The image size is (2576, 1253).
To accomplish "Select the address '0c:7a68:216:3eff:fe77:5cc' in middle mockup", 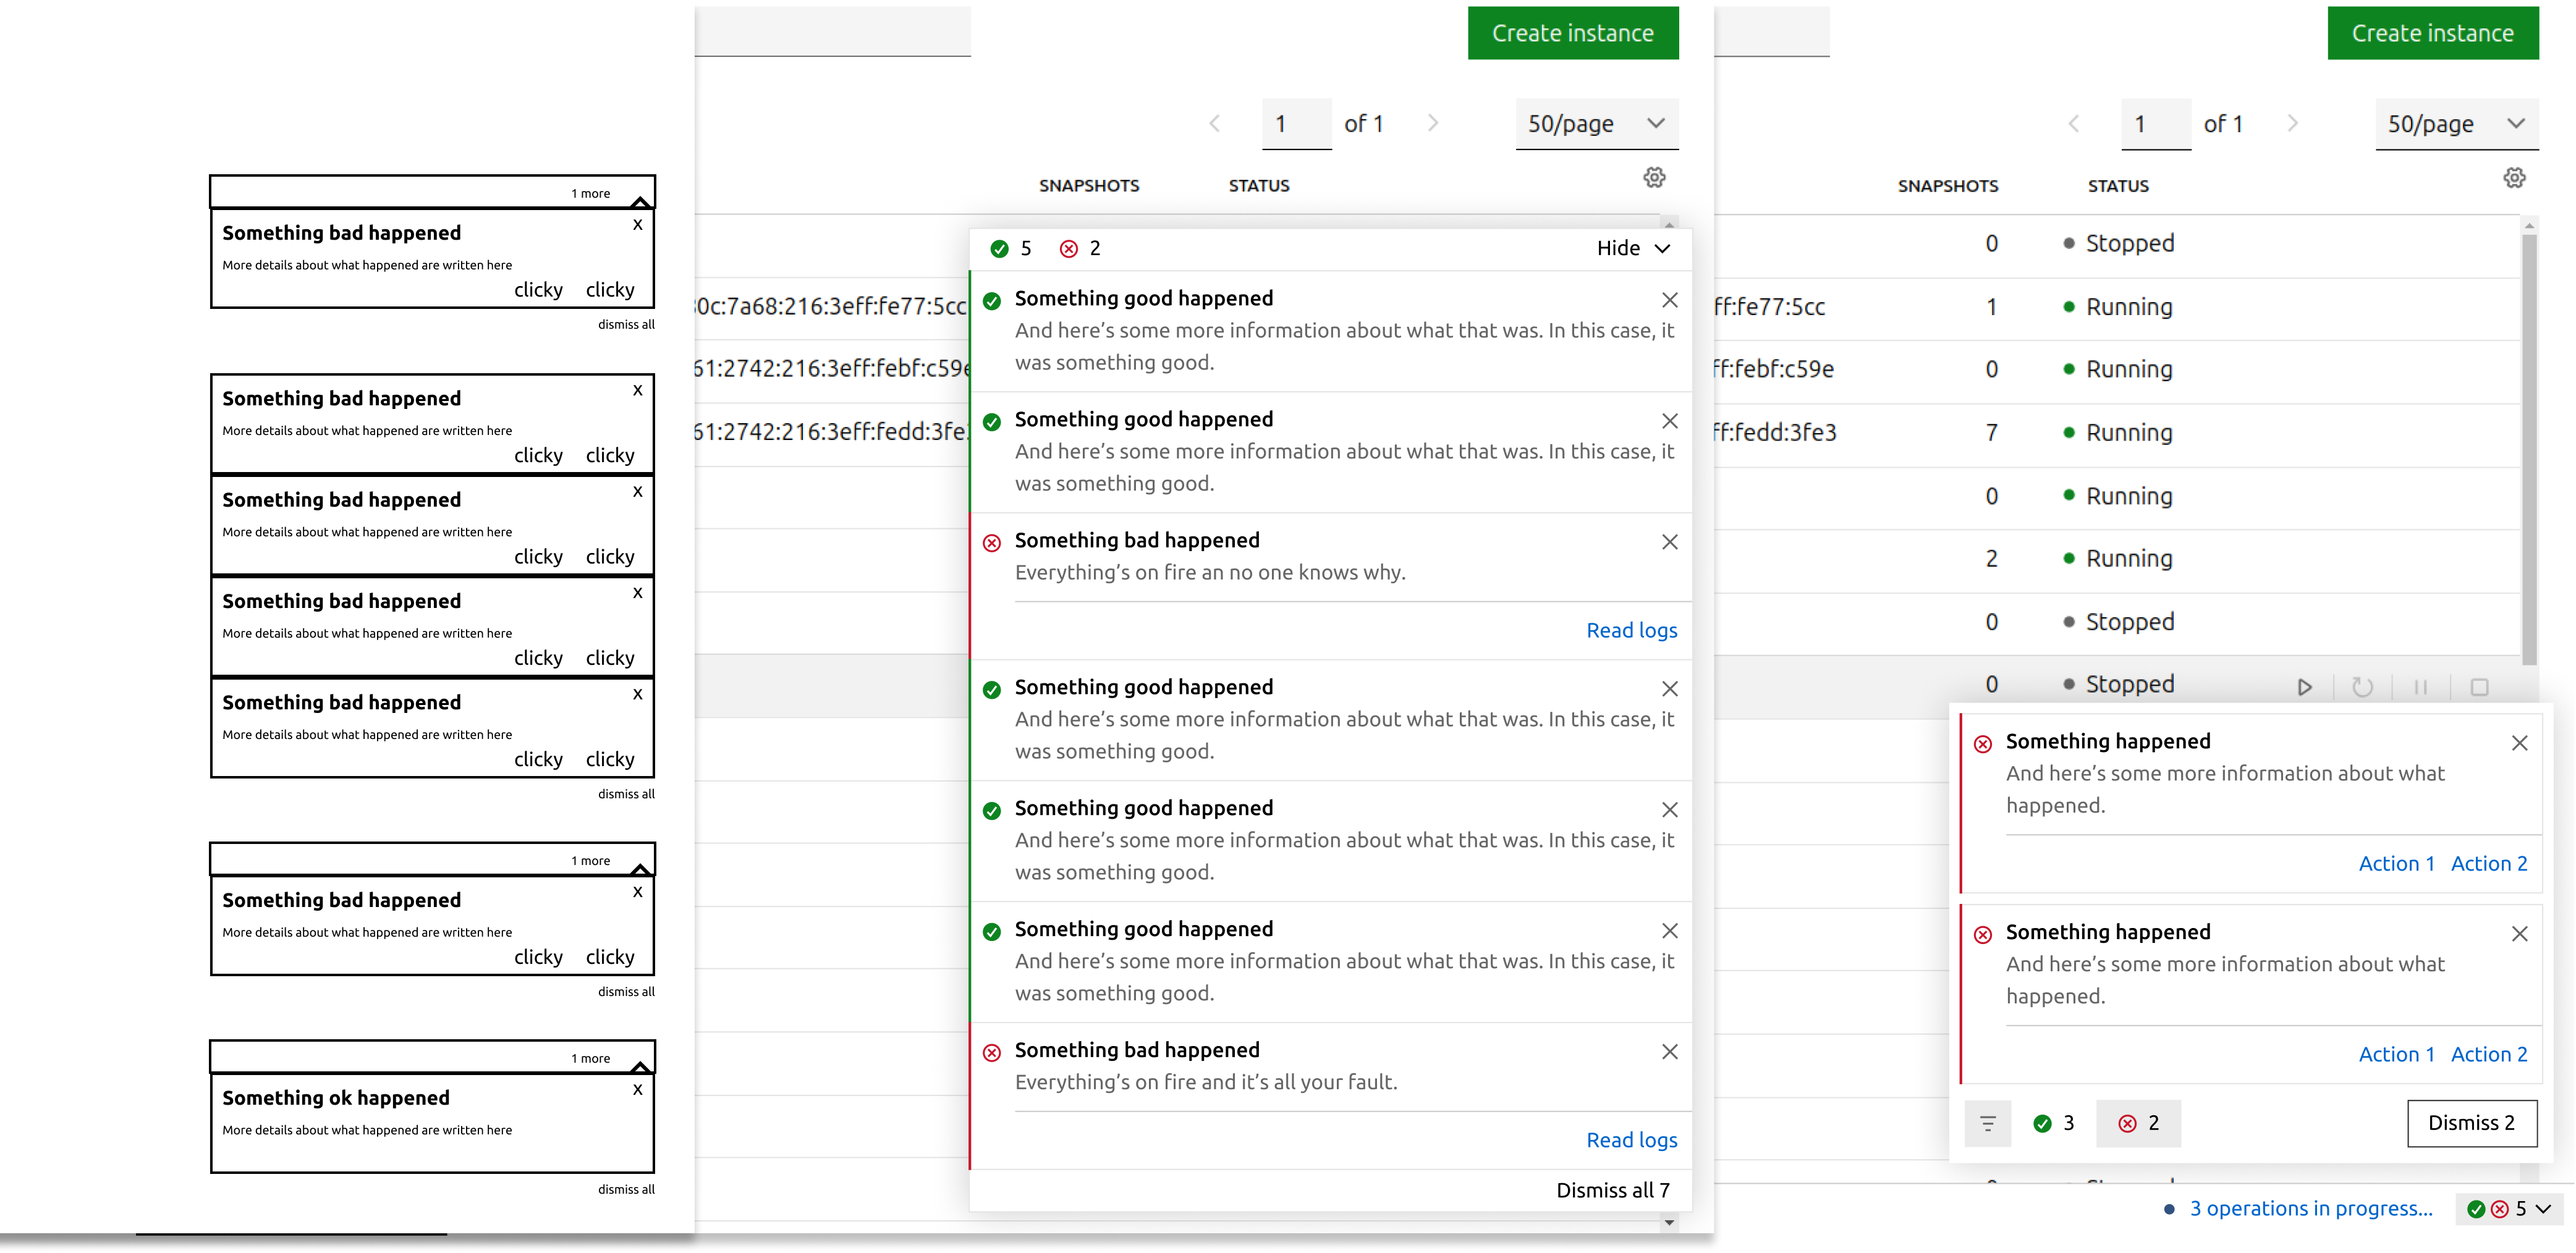I will click(x=831, y=306).
